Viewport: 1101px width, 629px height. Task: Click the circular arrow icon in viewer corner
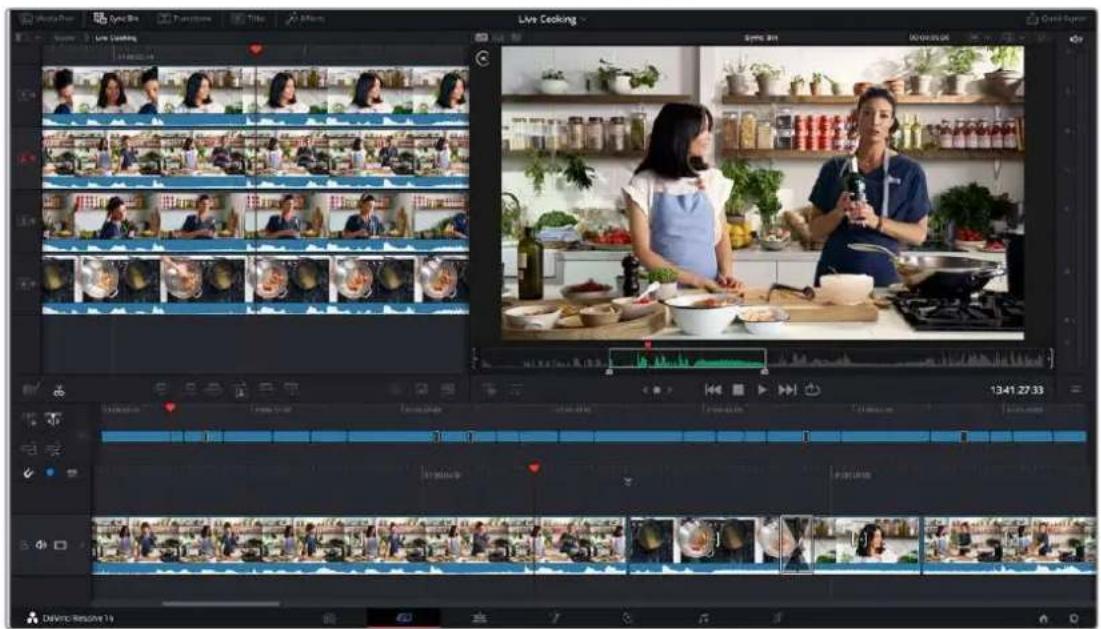click(x=482, y=59)
